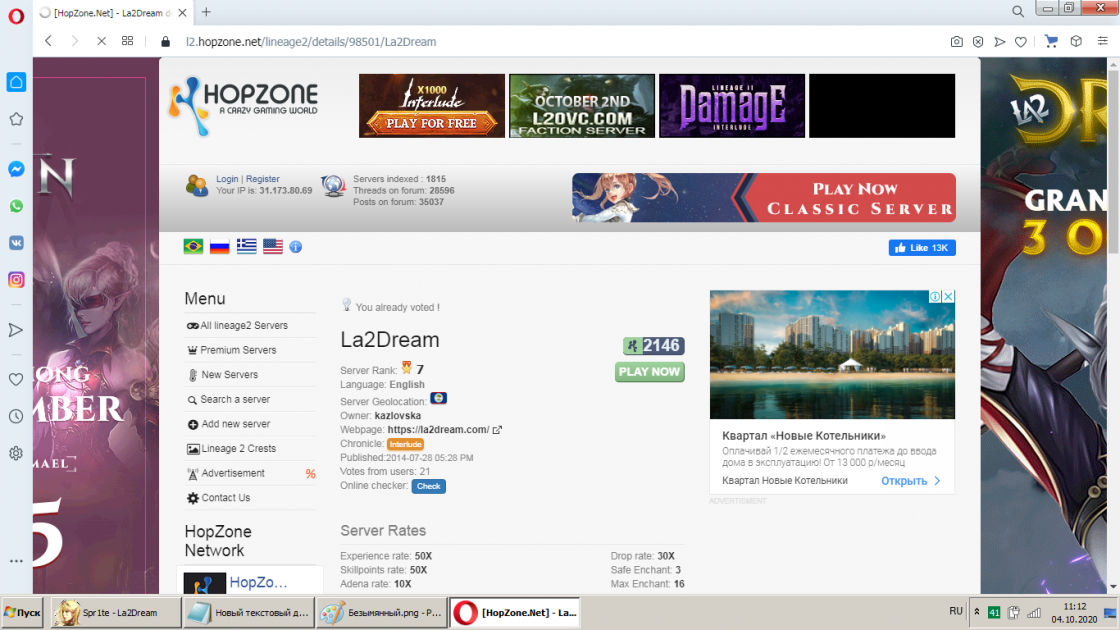Open the VK sidebar panel

[x=16, y=243]
